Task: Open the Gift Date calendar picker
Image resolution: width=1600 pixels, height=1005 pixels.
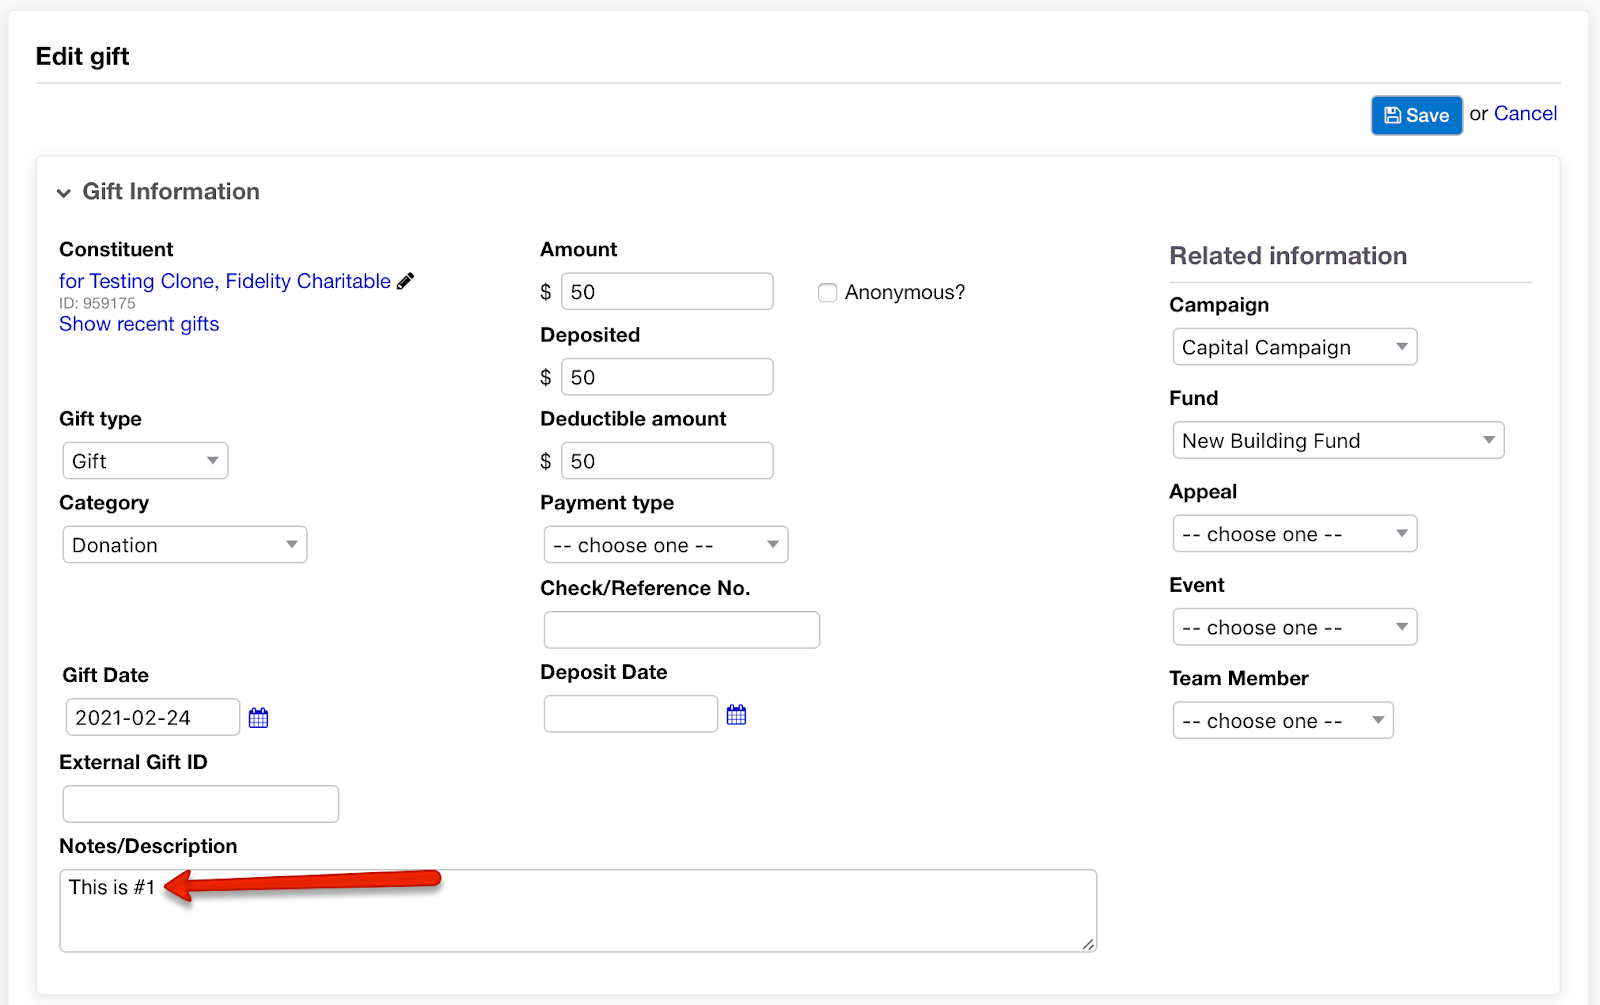Action: (x=258, y=718)
